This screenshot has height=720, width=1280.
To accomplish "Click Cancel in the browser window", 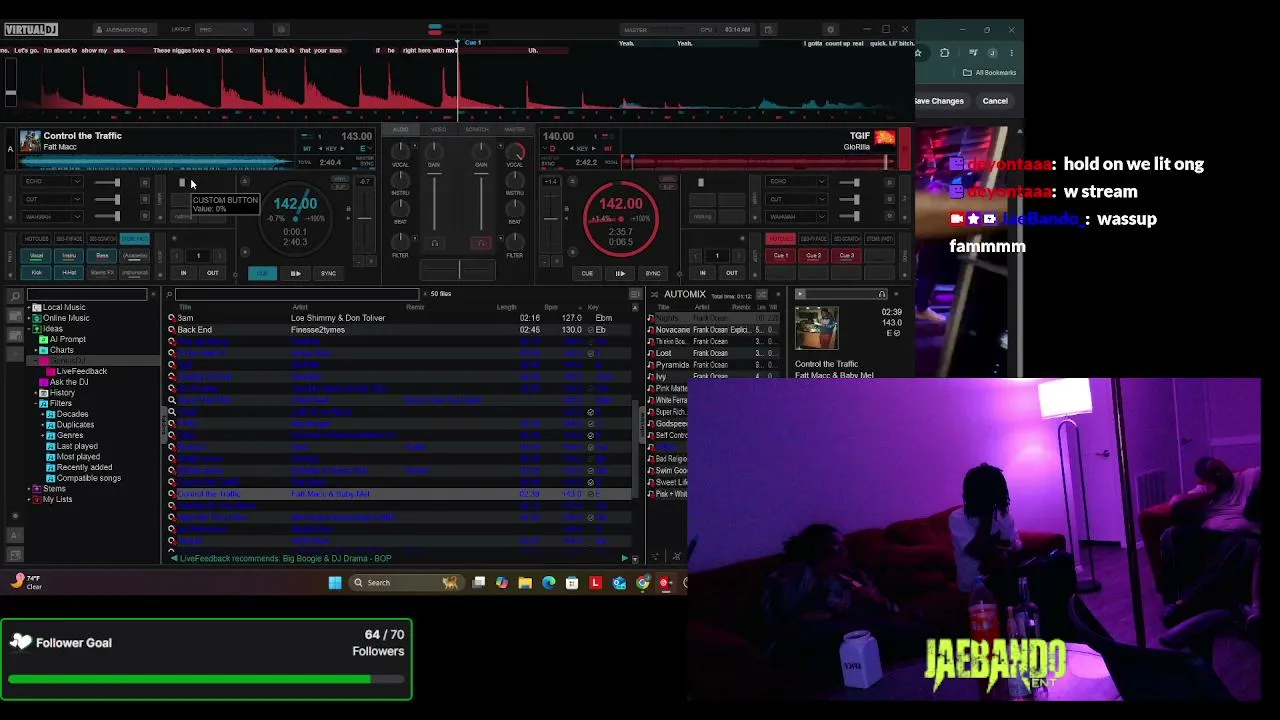I will [995, 101].
